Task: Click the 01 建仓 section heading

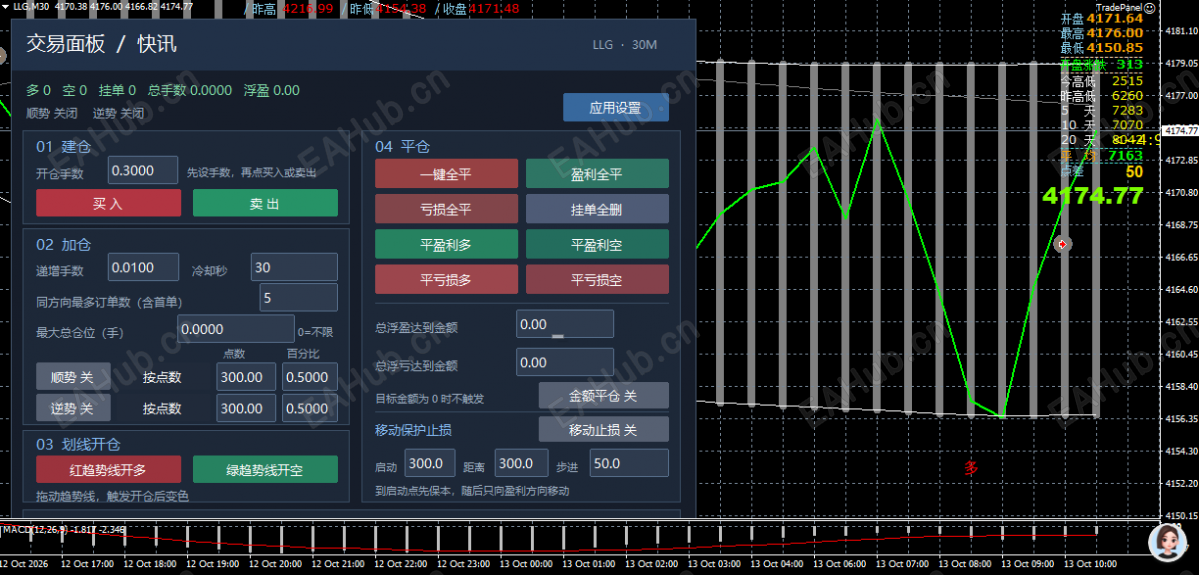Action: [x=63, y=145]
